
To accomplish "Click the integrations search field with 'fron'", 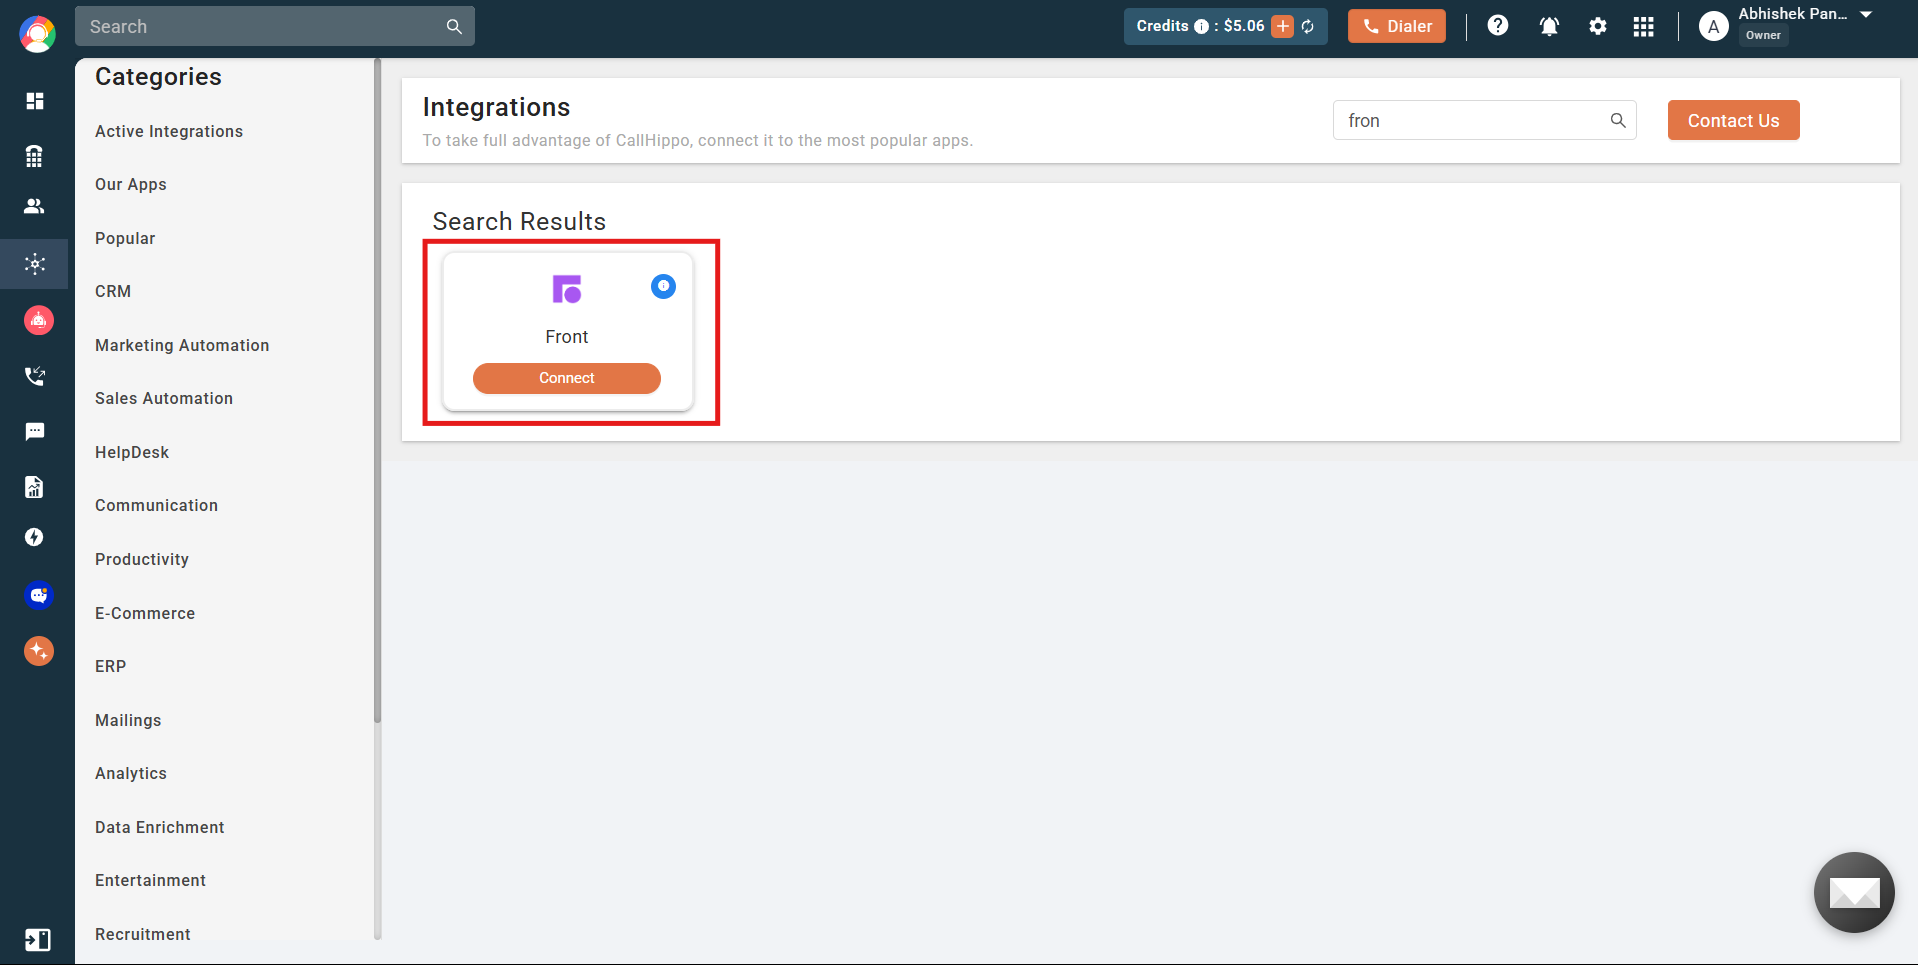I will (1484, 120).
